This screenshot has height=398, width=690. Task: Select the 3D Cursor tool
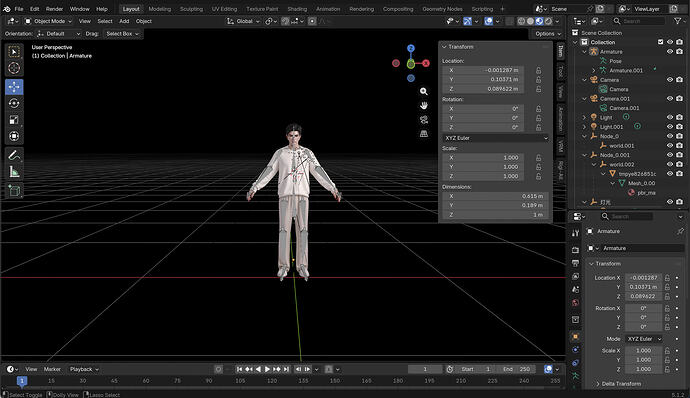(x=14, y=68)
